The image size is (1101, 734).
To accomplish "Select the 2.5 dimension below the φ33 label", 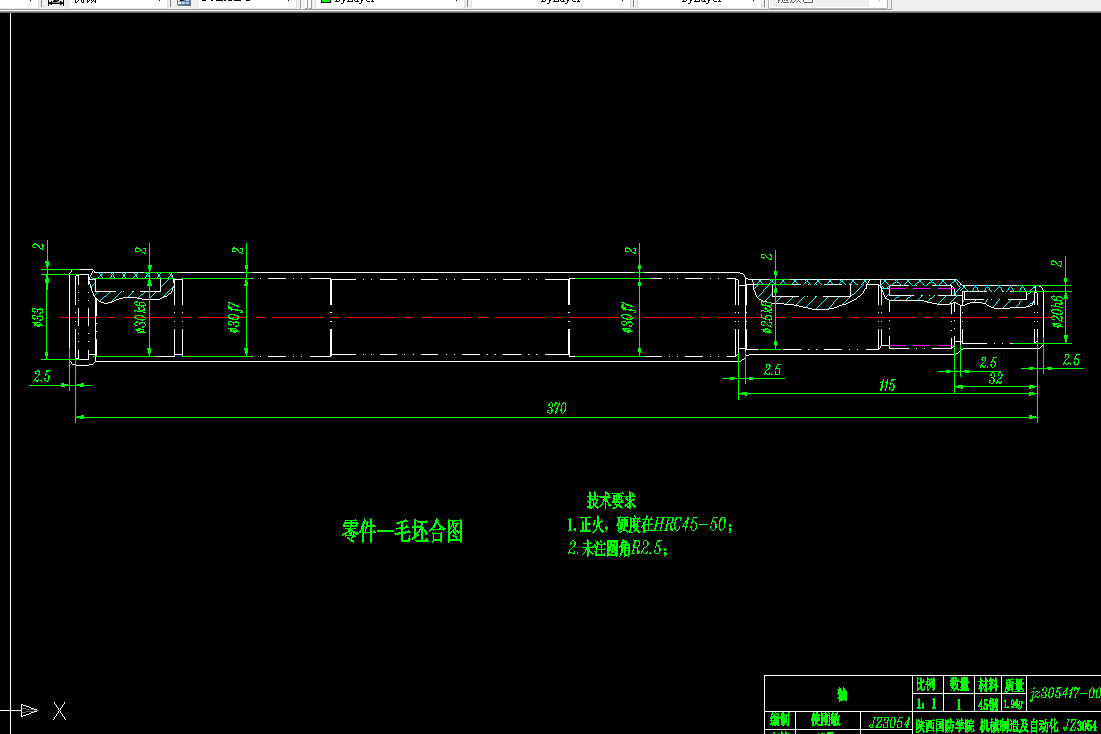I will (42, 376).
